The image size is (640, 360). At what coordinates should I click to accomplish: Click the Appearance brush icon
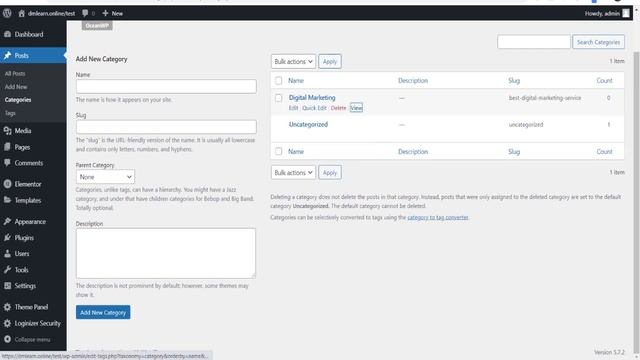7,222
